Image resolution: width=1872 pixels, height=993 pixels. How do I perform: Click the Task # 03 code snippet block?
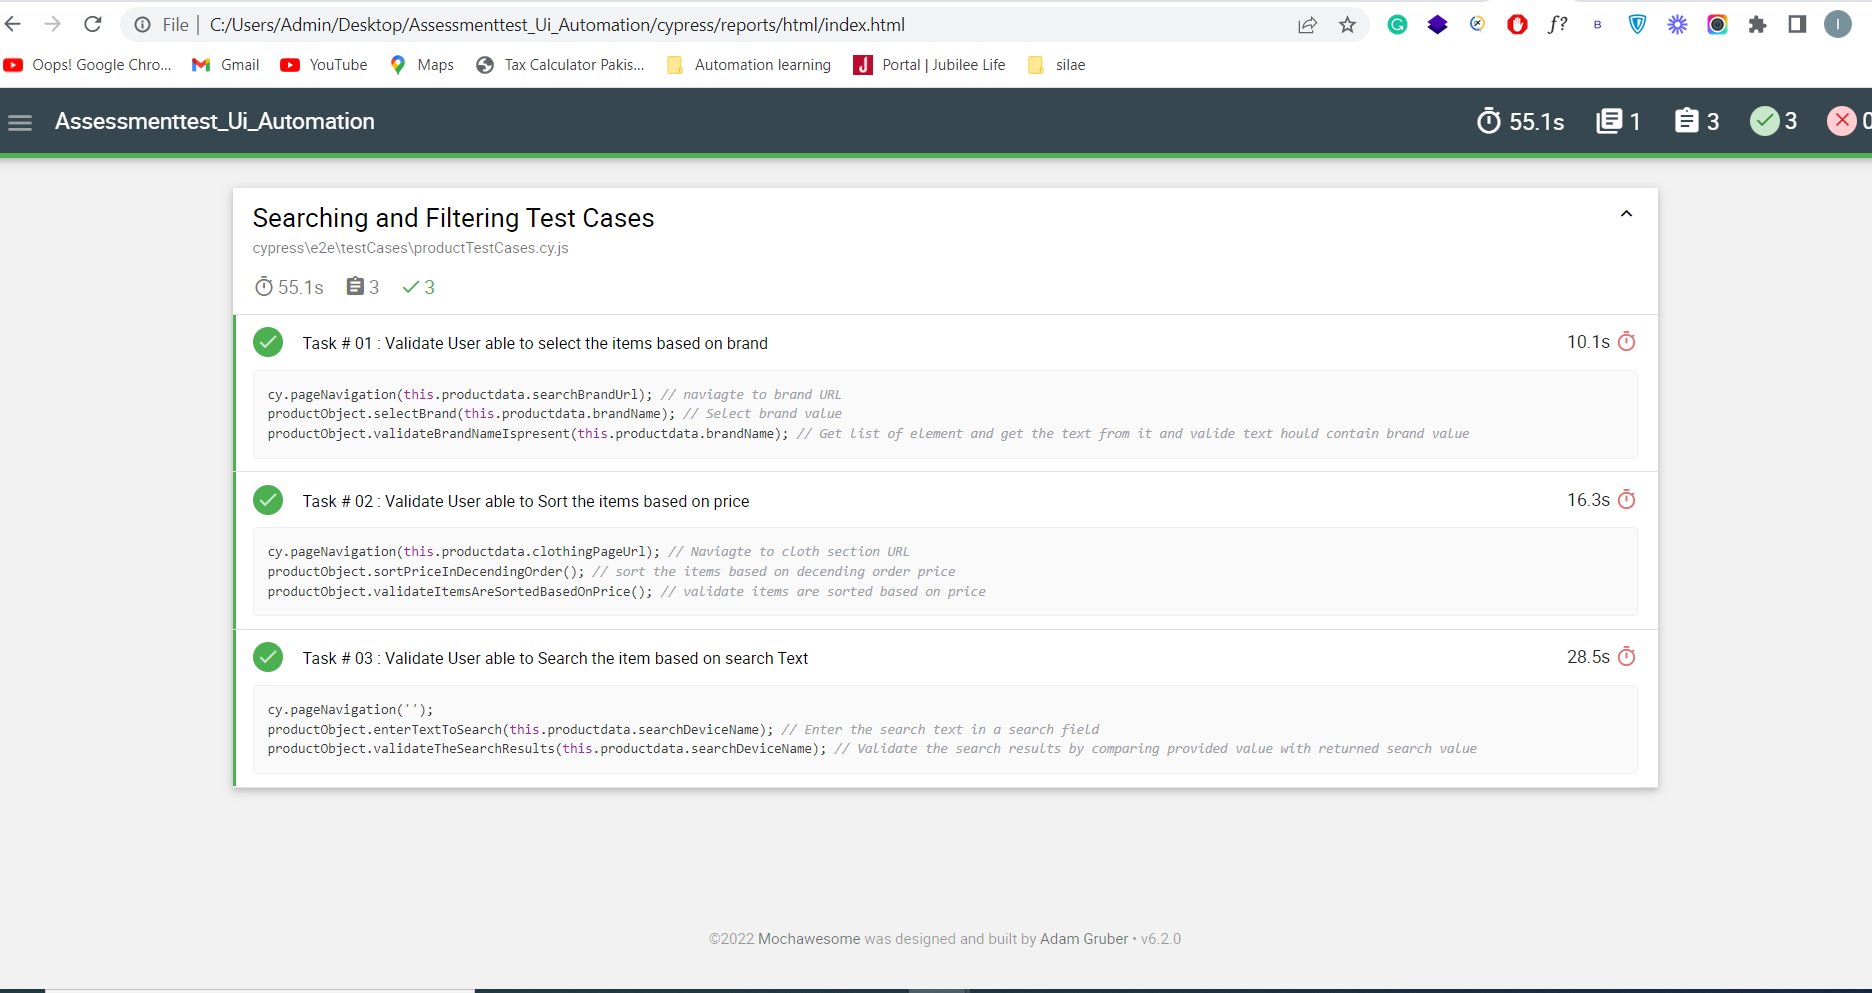945,729
